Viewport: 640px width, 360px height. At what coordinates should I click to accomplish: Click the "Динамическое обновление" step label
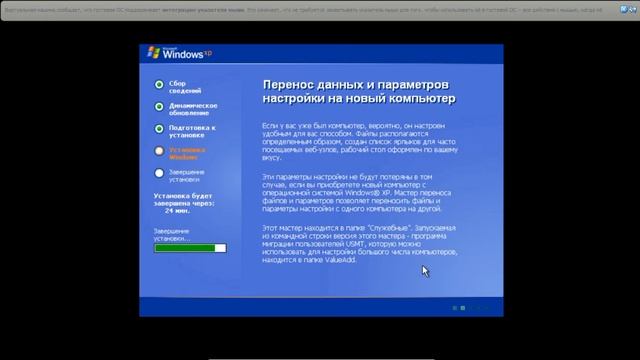(x=193, y=109)
